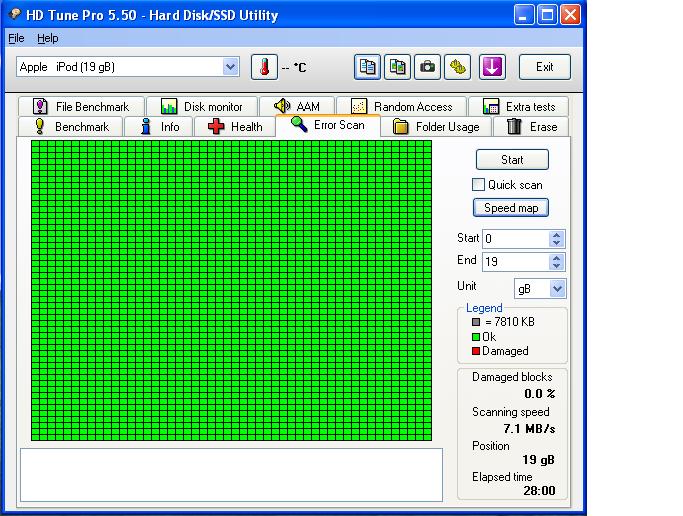Expand the Unit gB dropdown
Screen dimensions: 683x516
(x=558, y=288)
